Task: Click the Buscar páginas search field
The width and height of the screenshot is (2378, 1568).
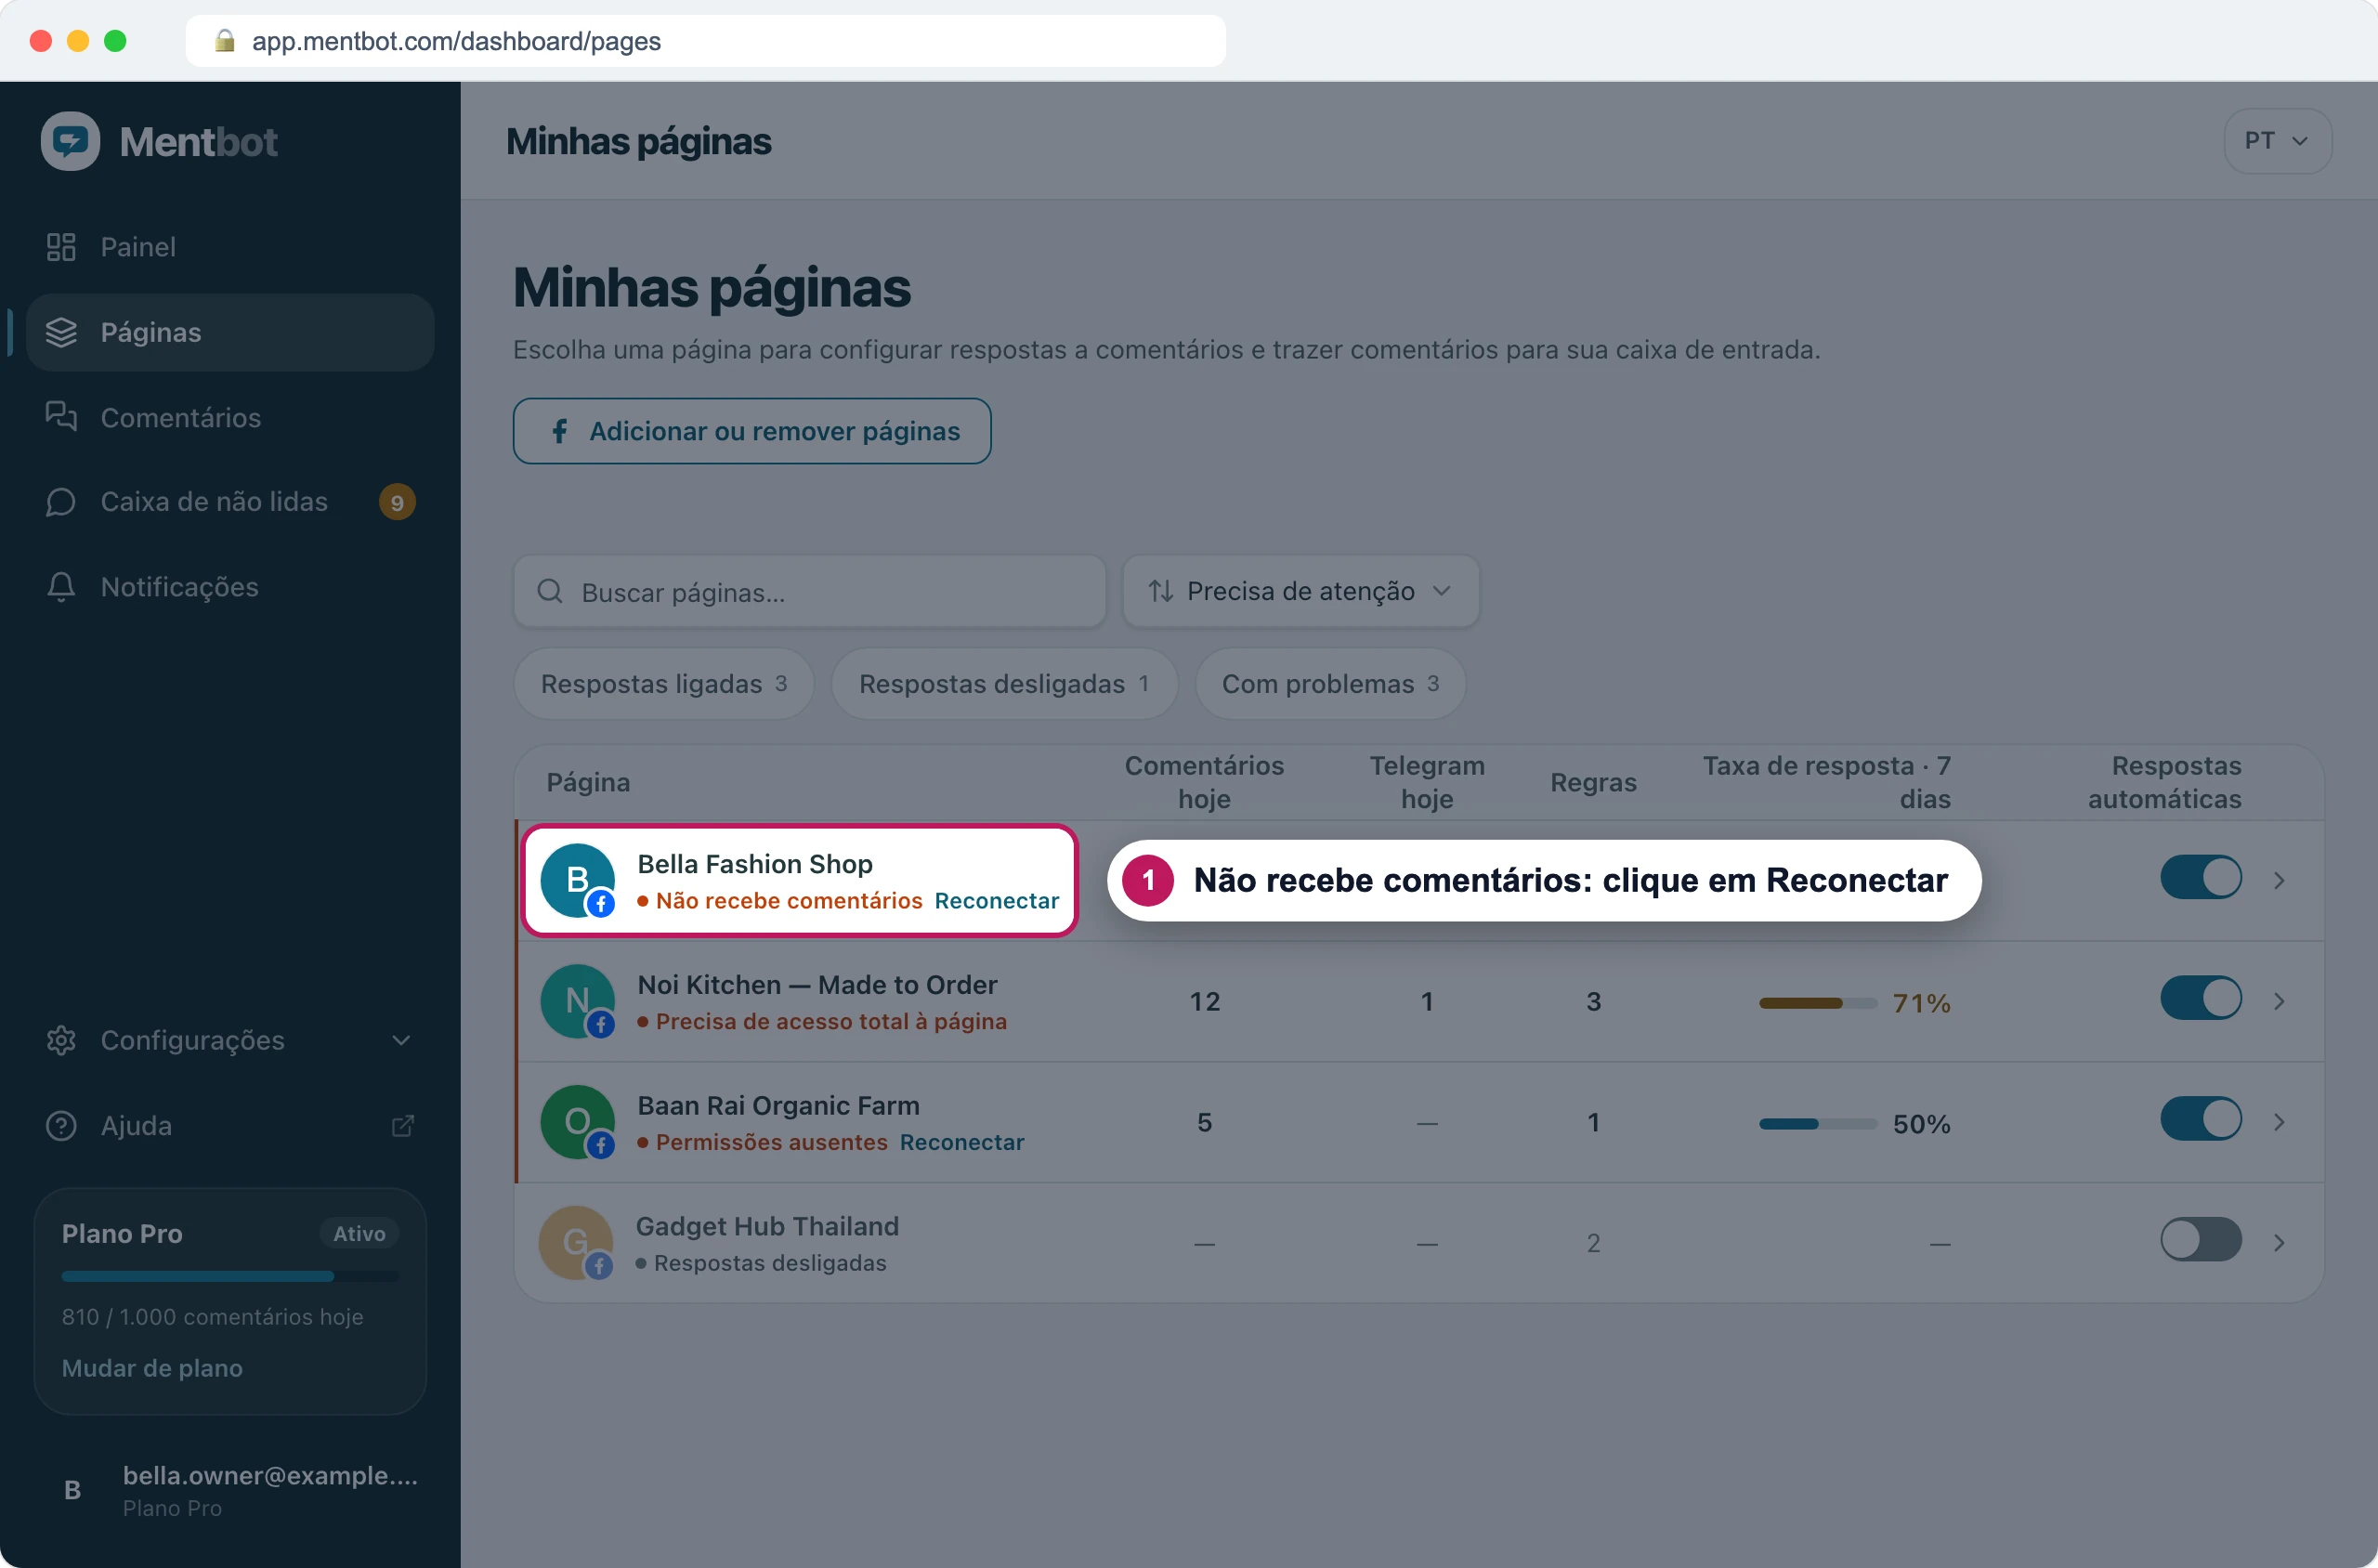Action: point(810,591)
